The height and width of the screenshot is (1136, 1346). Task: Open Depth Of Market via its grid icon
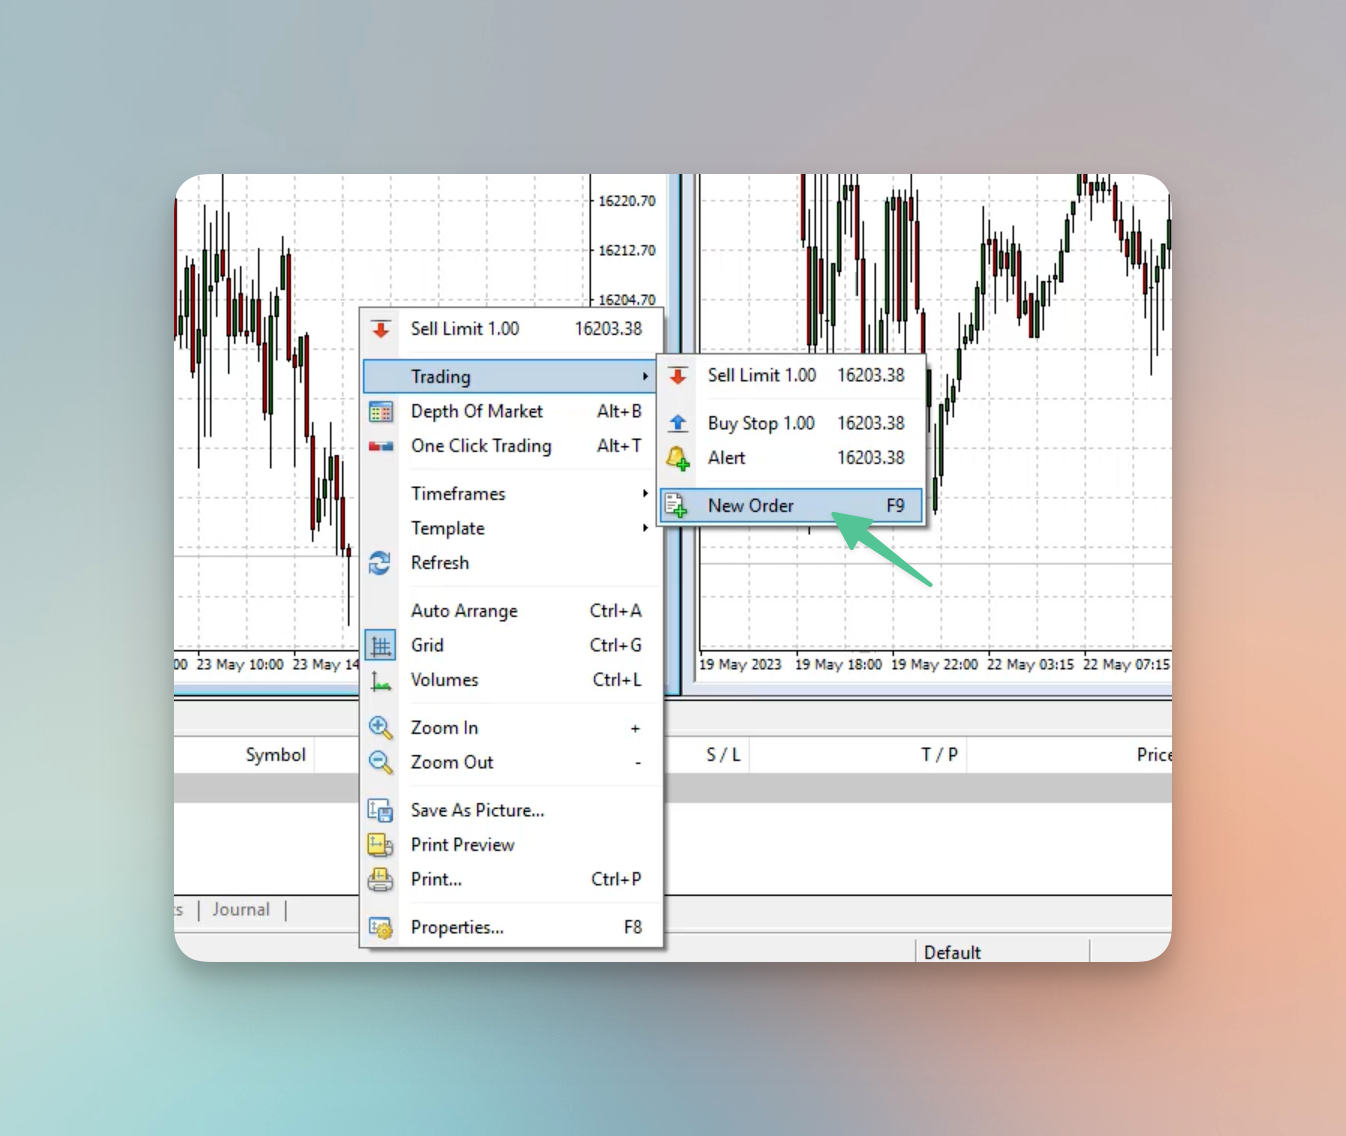(380, 411)
